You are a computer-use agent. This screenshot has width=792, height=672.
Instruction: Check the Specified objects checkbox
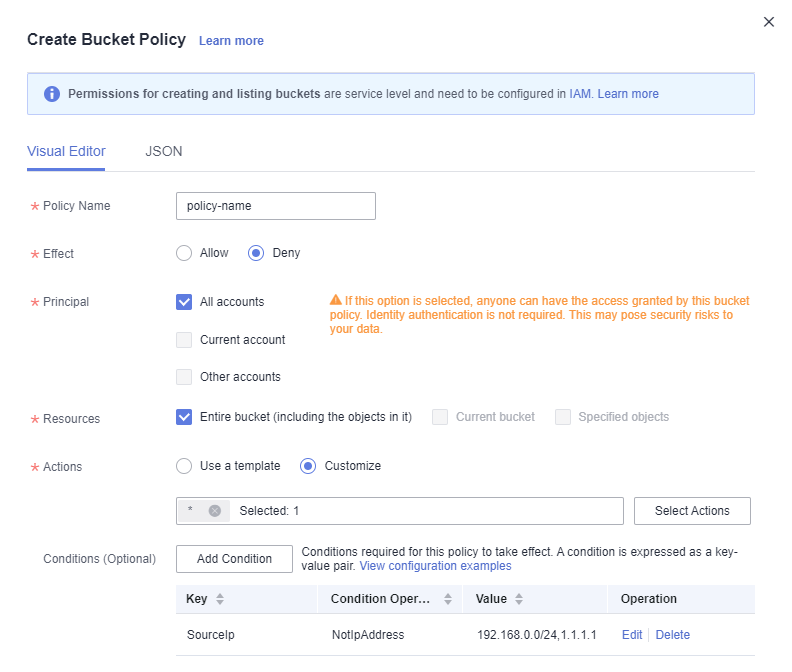(x=563, y=417)
